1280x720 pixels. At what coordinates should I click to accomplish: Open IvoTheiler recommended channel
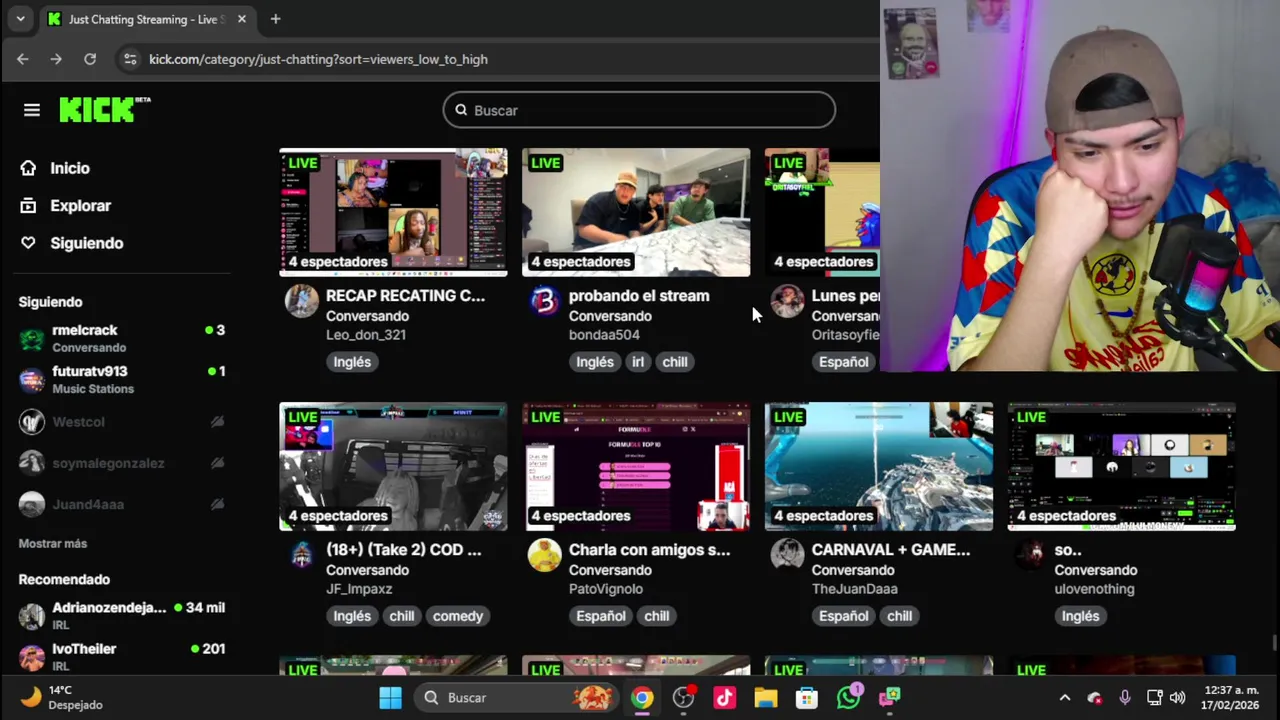[x=122, y=656]
